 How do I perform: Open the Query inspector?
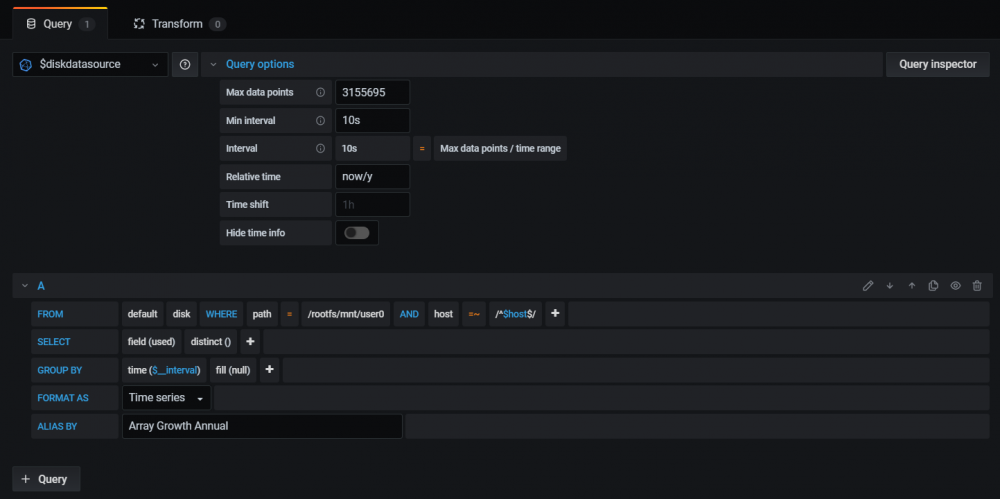(x=938, y=64)
